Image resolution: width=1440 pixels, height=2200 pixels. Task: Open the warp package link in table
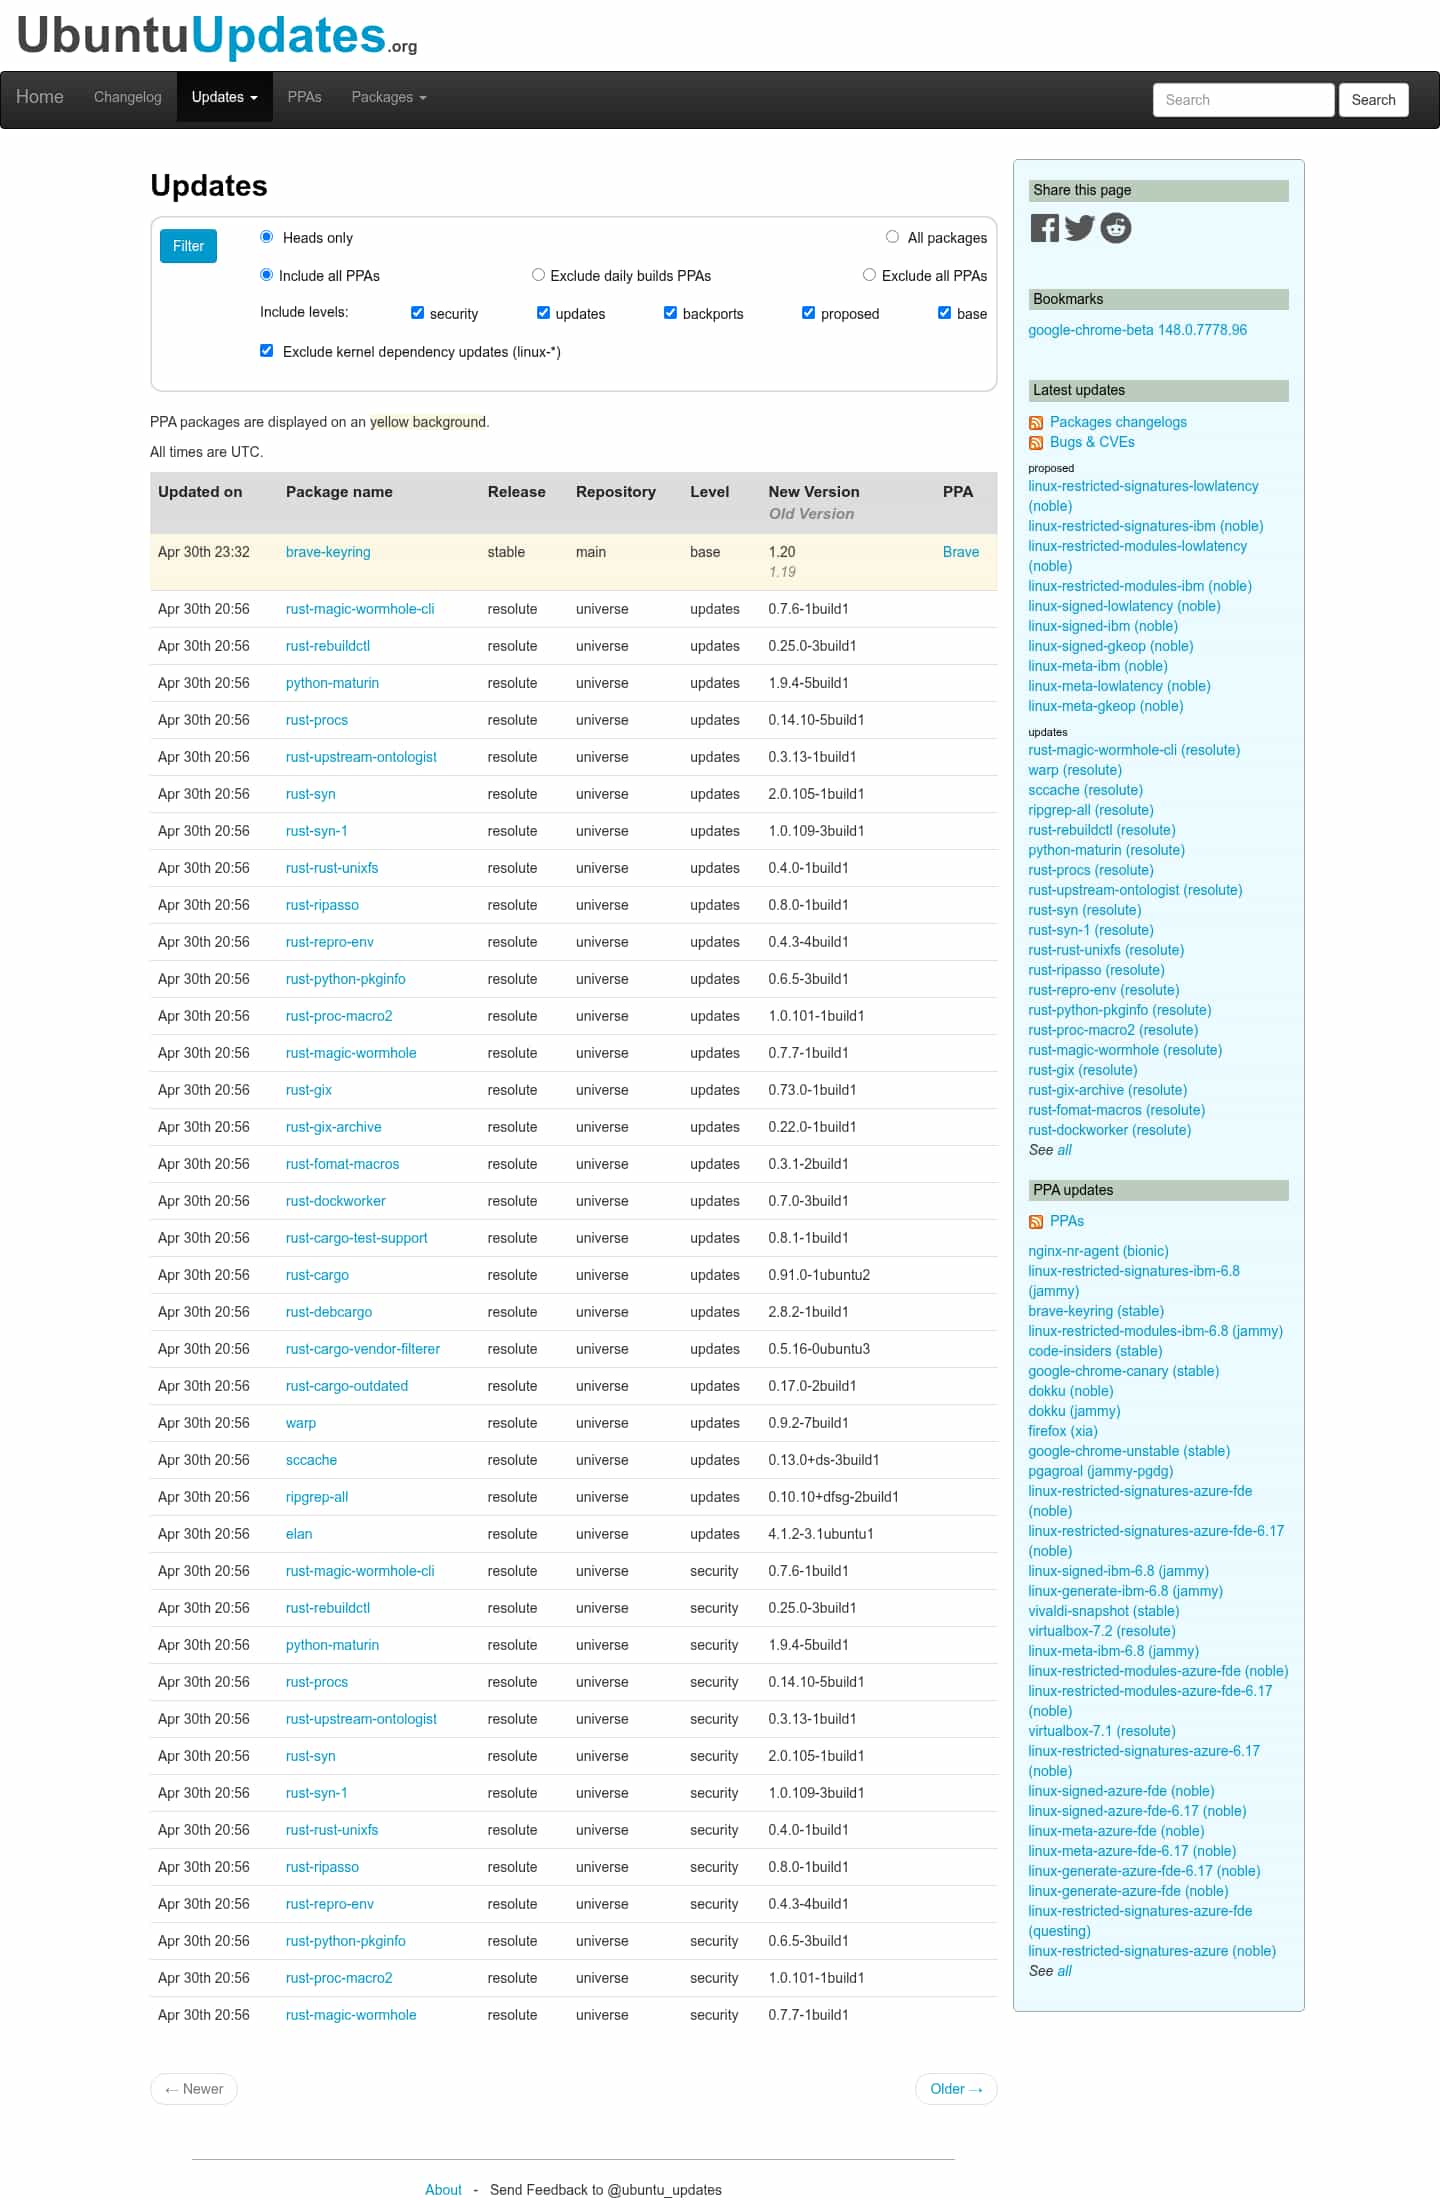(x=300, y=1423)
